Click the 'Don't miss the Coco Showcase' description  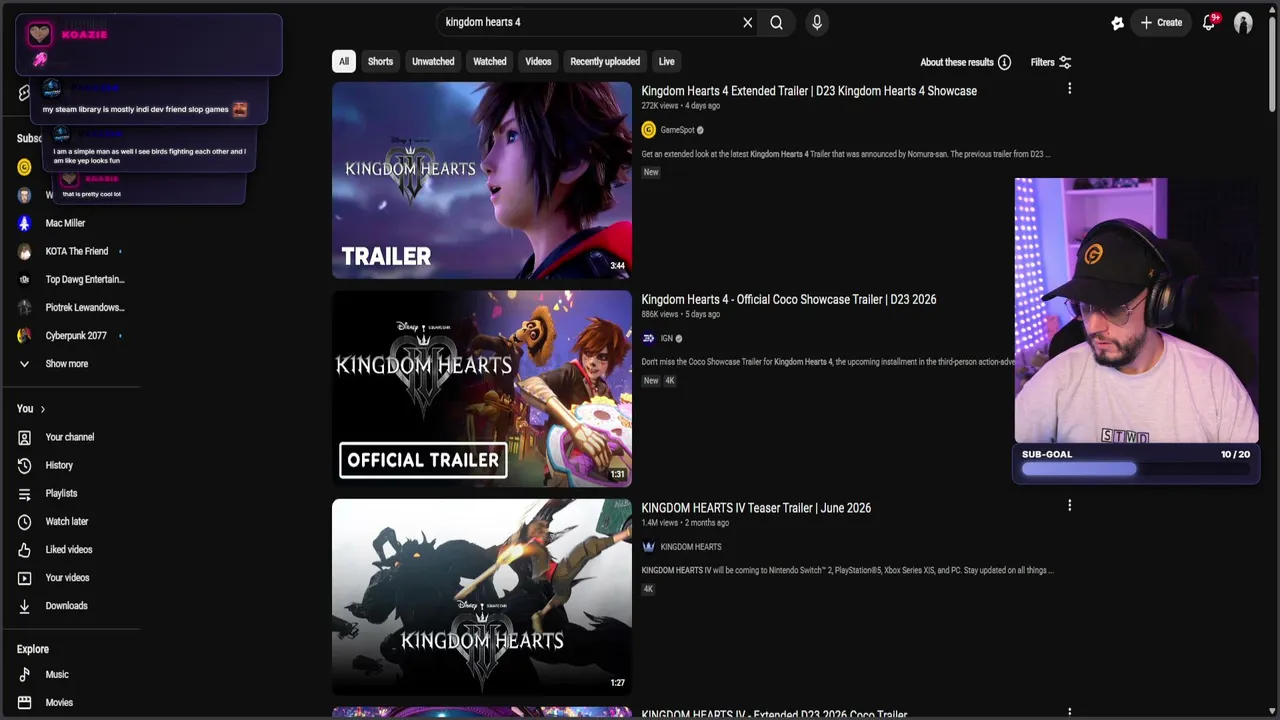click(x=828, y=362)
